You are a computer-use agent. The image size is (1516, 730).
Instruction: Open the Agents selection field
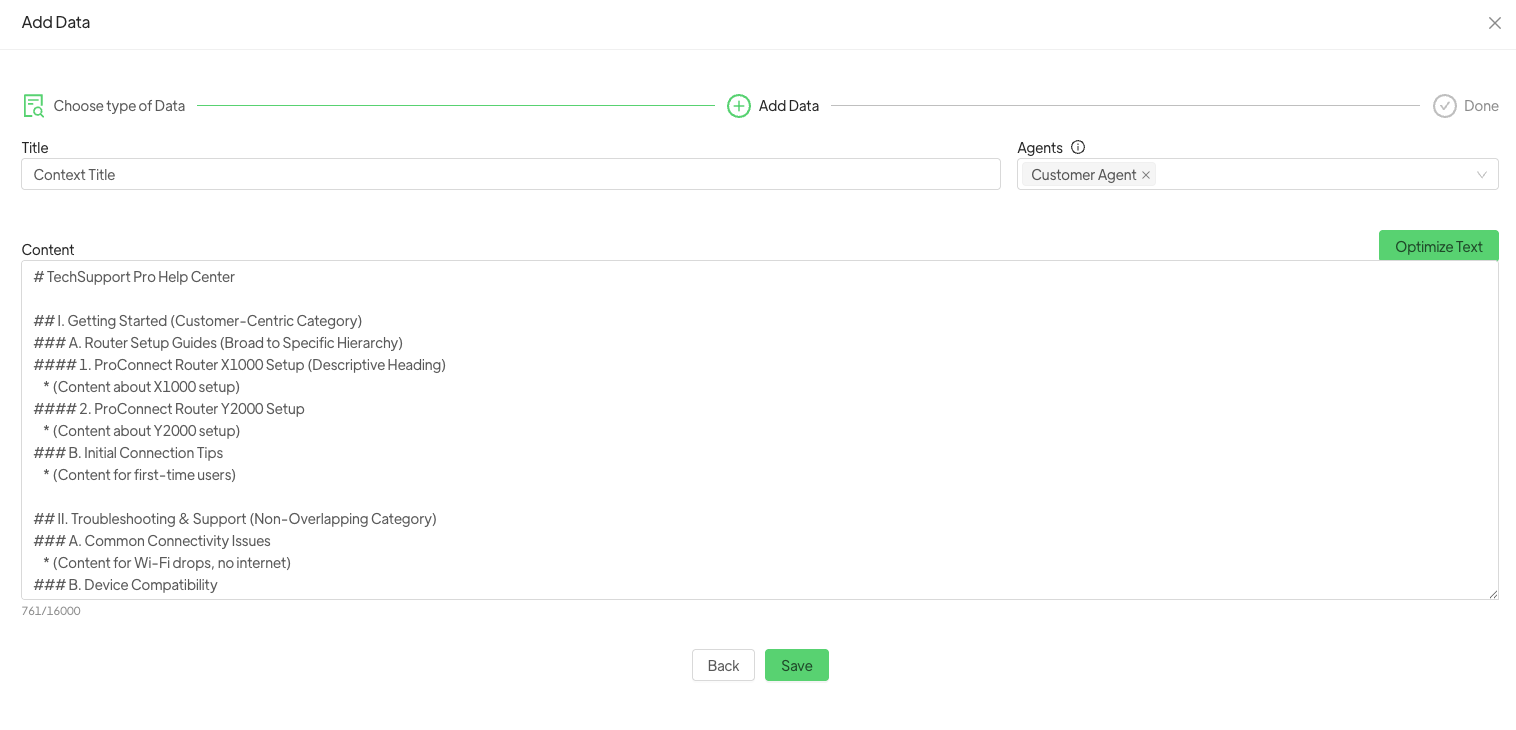click(1310, 175)
